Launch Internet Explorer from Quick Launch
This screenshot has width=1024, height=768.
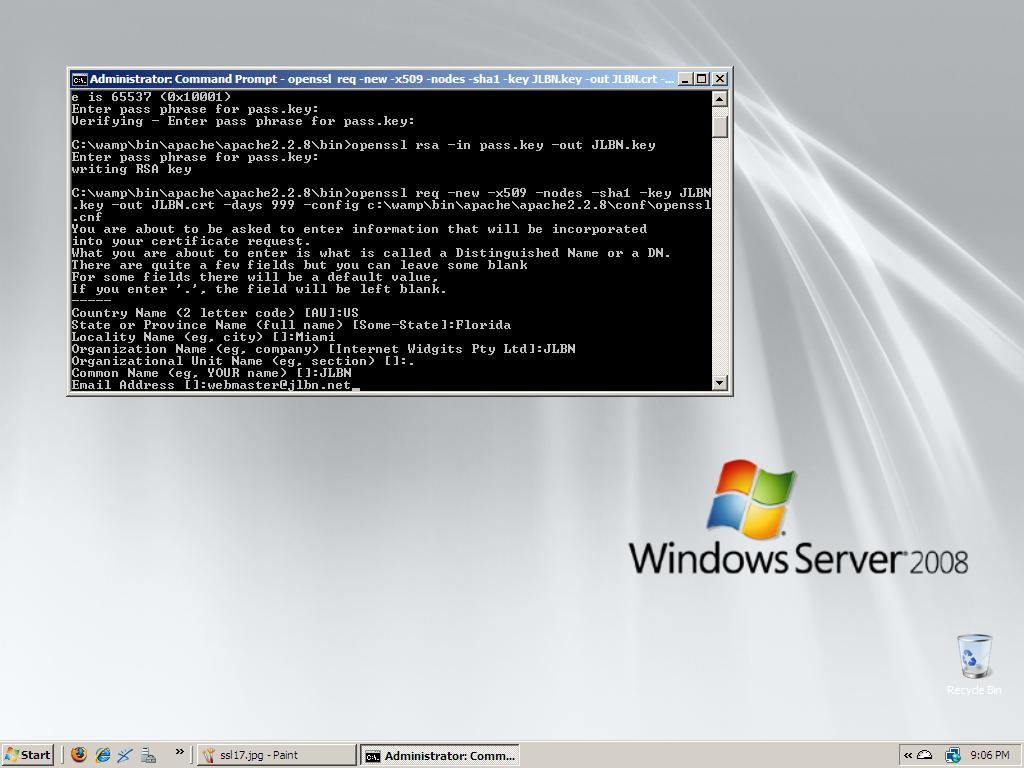(x=102, y=755)
